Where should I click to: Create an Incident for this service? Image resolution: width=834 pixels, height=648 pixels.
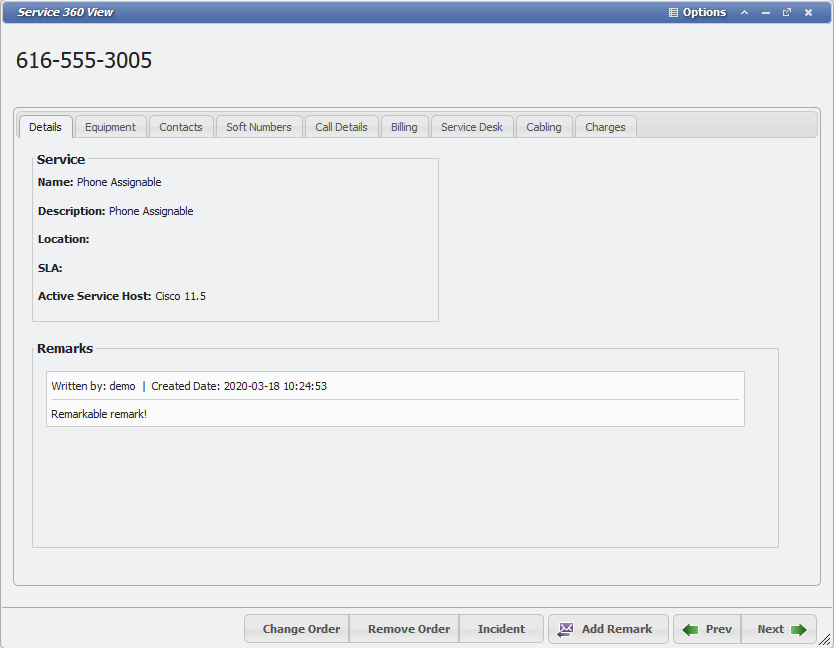coord(501,629)
